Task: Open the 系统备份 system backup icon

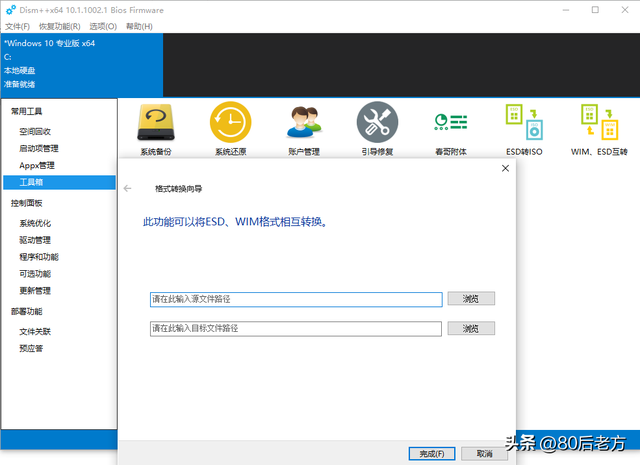Action: (156, 122)
